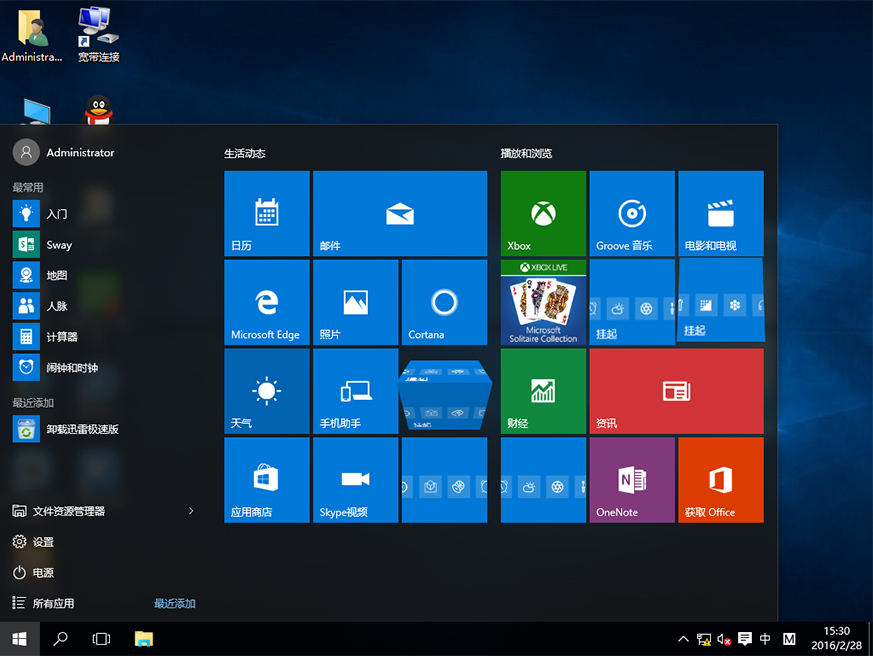873x656 pixels.
Task: Launch Skype 视频 tile
Action: (x=355, y=480)
